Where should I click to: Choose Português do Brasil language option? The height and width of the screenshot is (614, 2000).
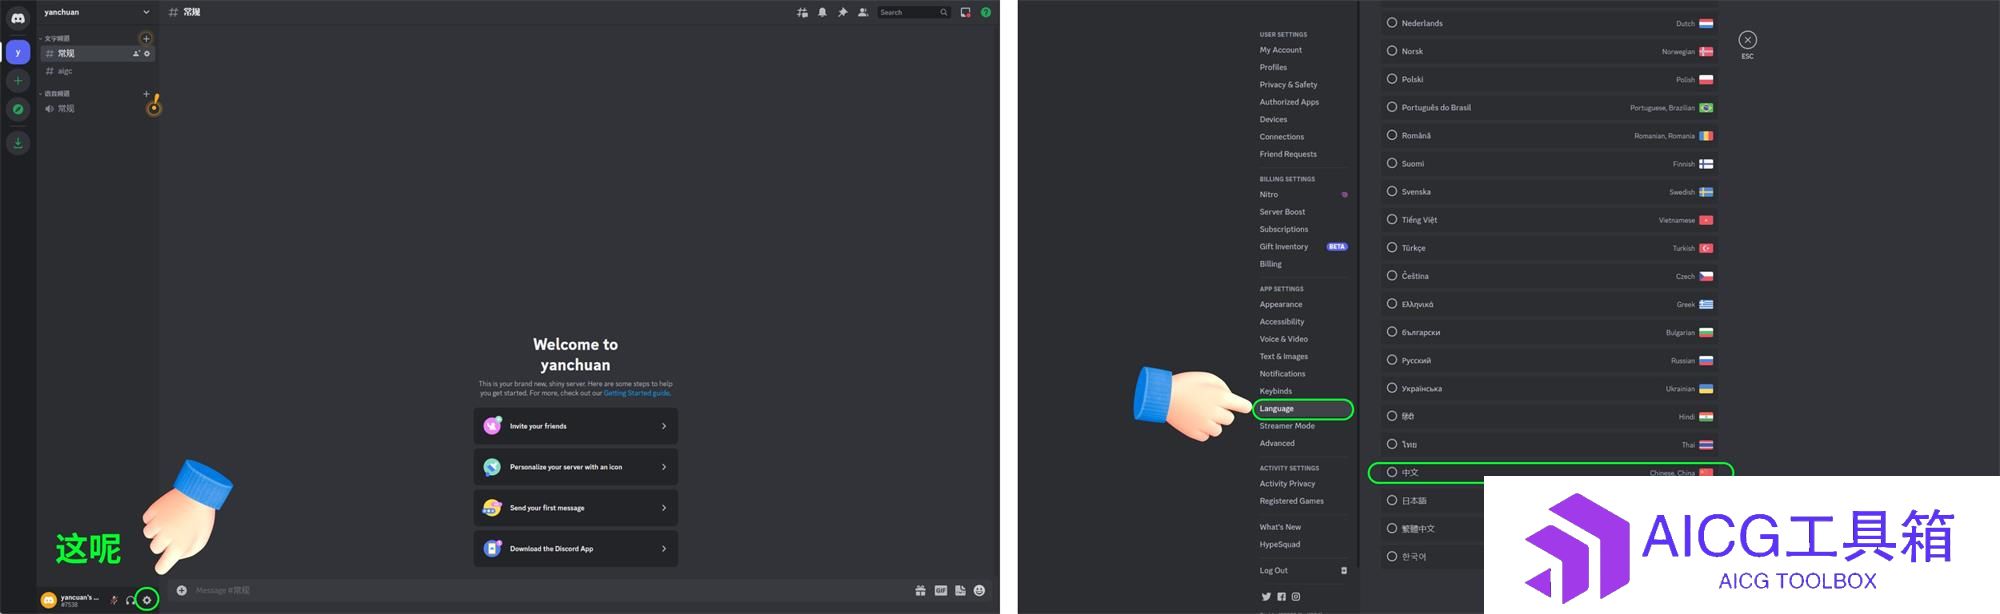point(1550,107)
